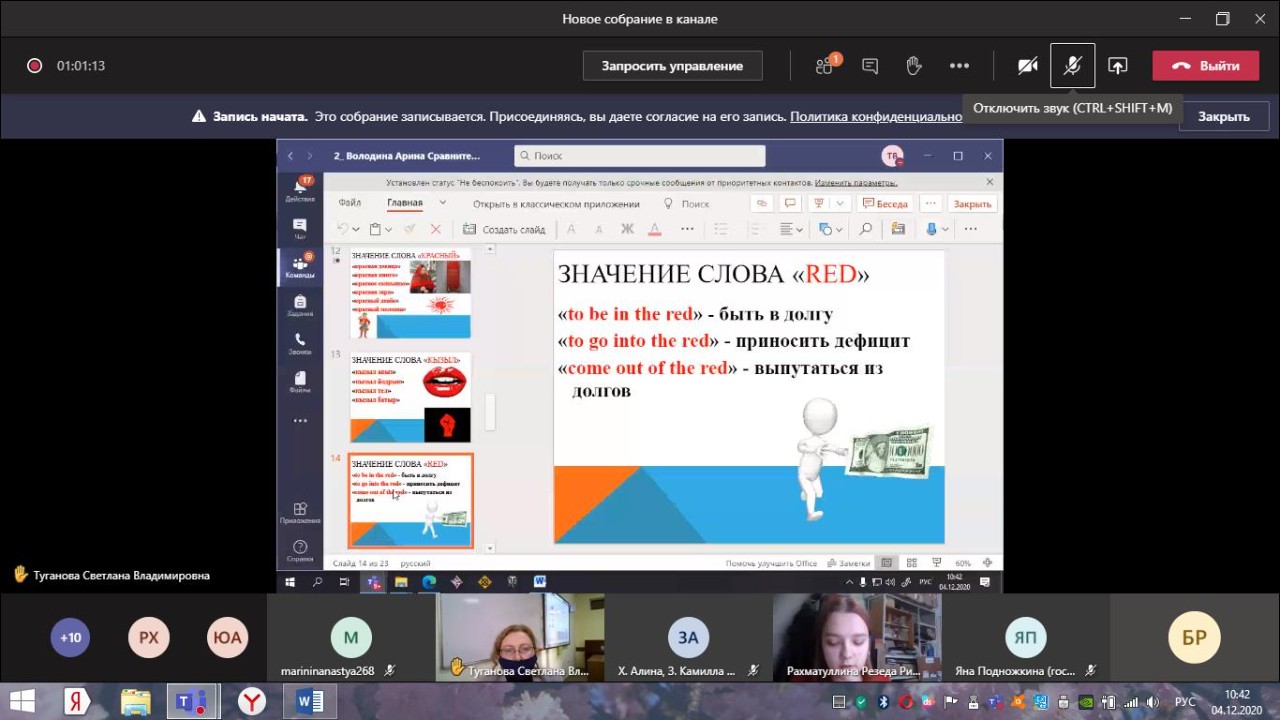
Task: Open the РУС input language switcher
Action: click(1185, 701)
